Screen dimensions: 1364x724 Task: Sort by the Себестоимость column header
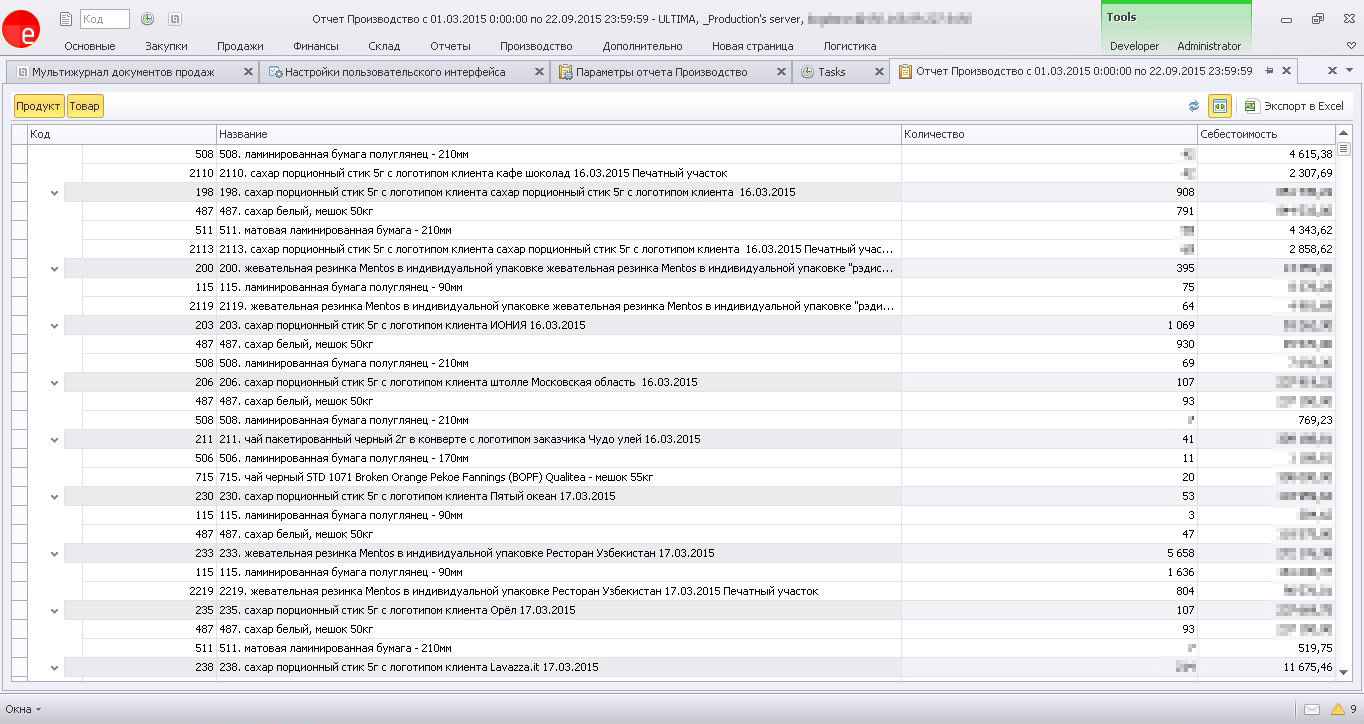(1264, 134)
